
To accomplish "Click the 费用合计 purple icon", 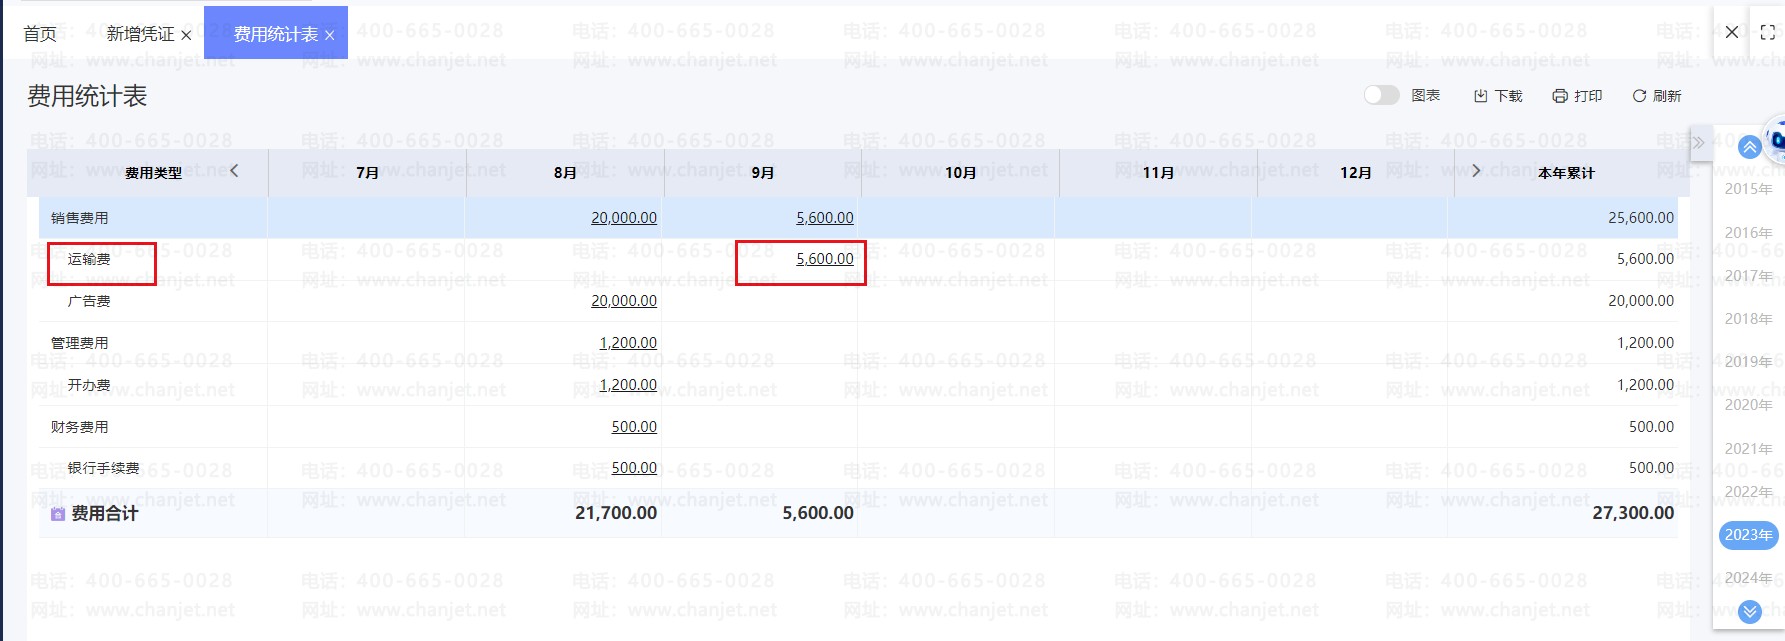I will (x=58, y=514).
